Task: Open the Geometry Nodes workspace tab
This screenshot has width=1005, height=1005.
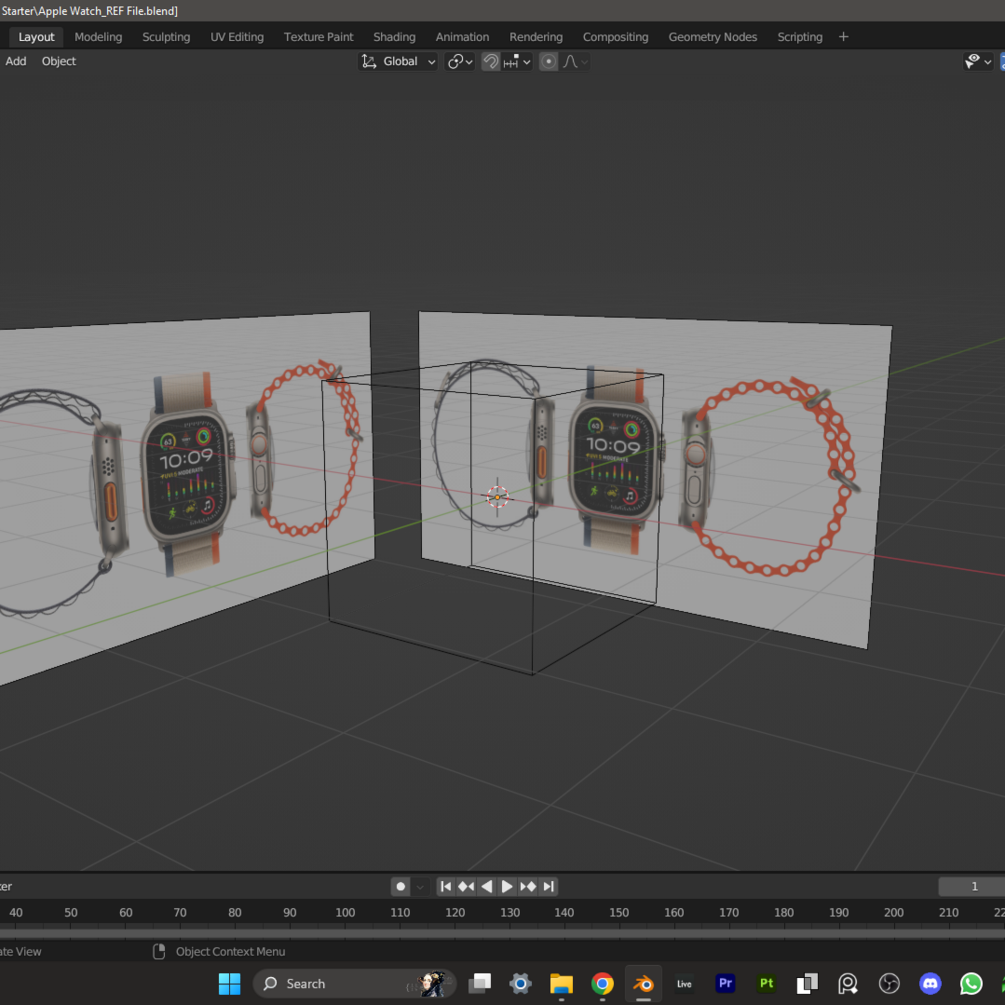Action: point(713,37)
